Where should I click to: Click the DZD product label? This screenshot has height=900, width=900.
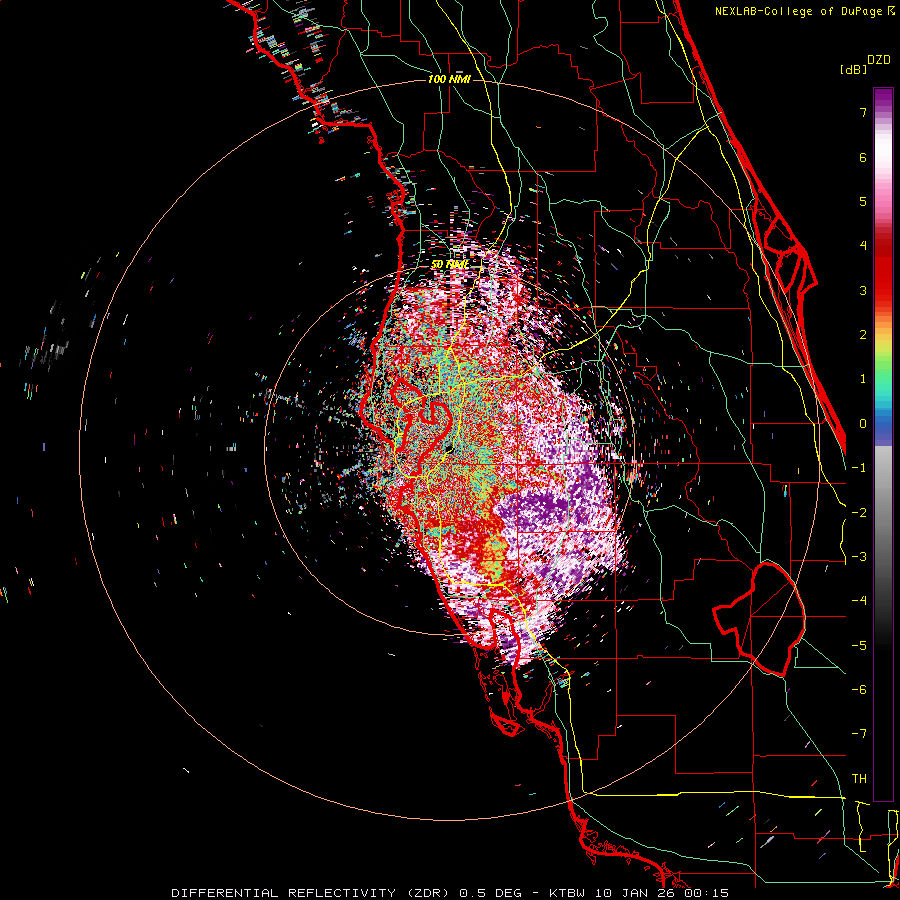point(878,60)
